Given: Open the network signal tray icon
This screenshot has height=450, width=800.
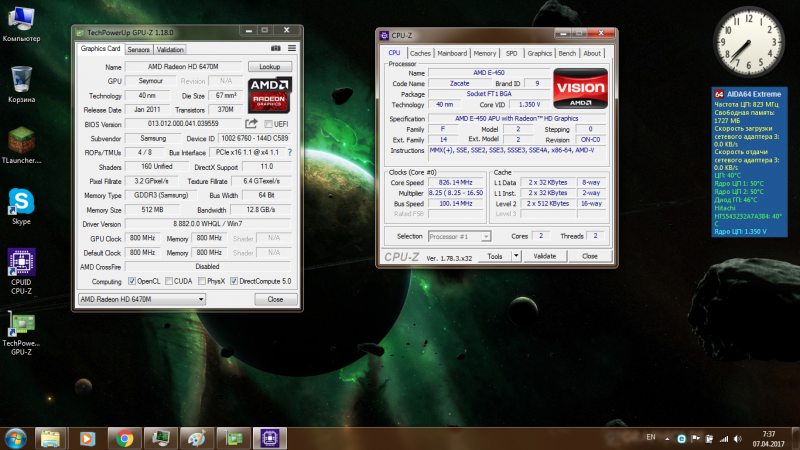Looking at the screenshot, I should [724, 439].
